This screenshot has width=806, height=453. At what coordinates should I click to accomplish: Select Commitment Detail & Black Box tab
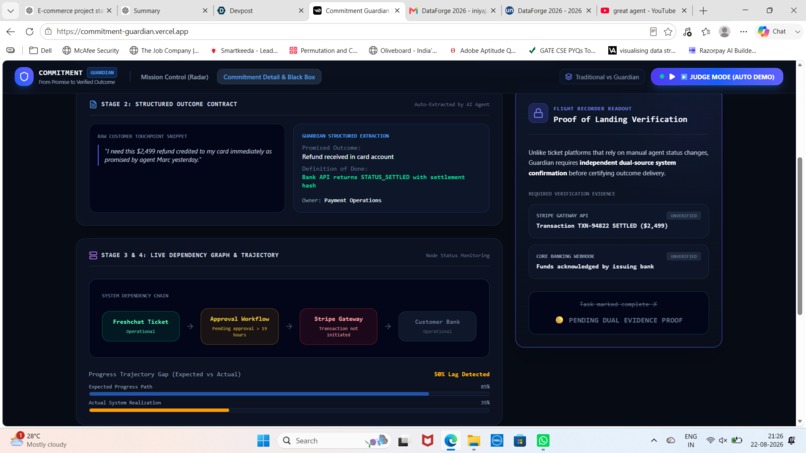tap(269, 77)
